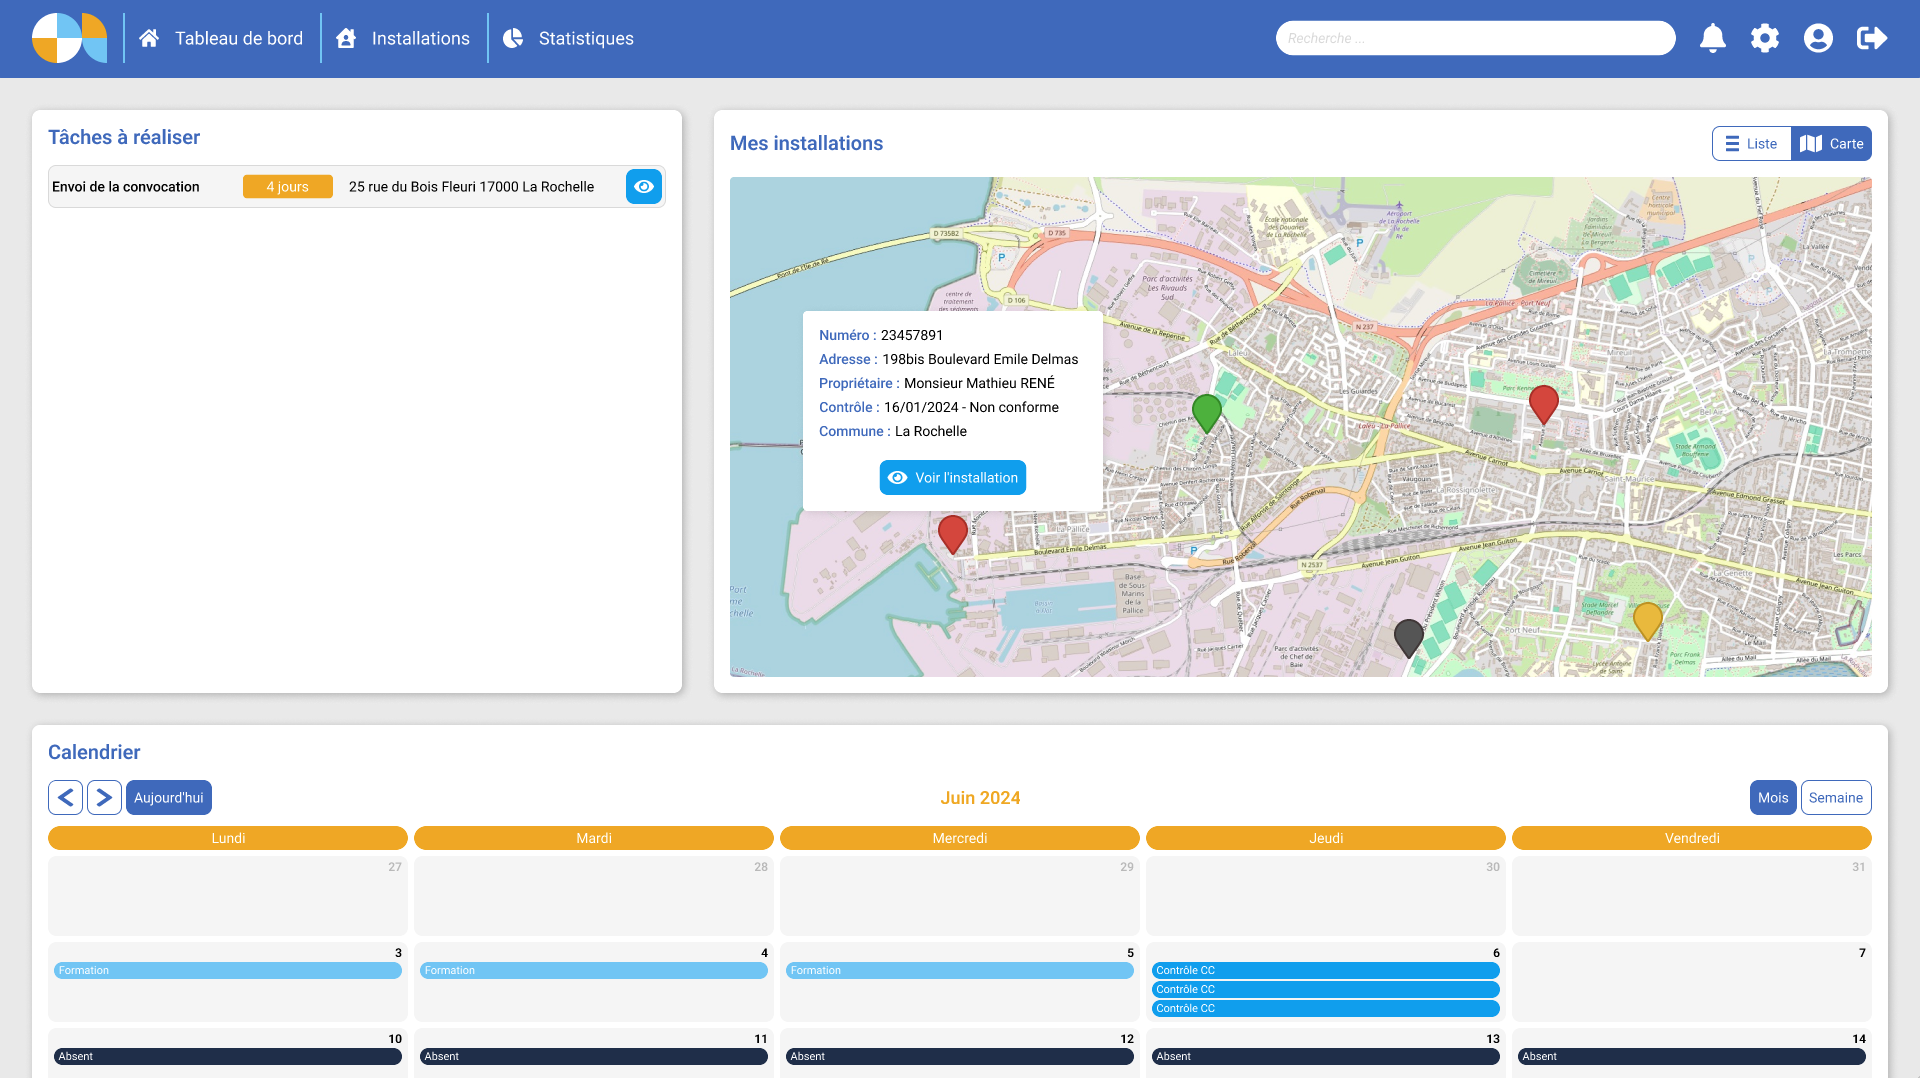View the Envoi de la convocation task
Image resolution: width=1920 pixels, height=1078 pixels.
pos(644,186)
